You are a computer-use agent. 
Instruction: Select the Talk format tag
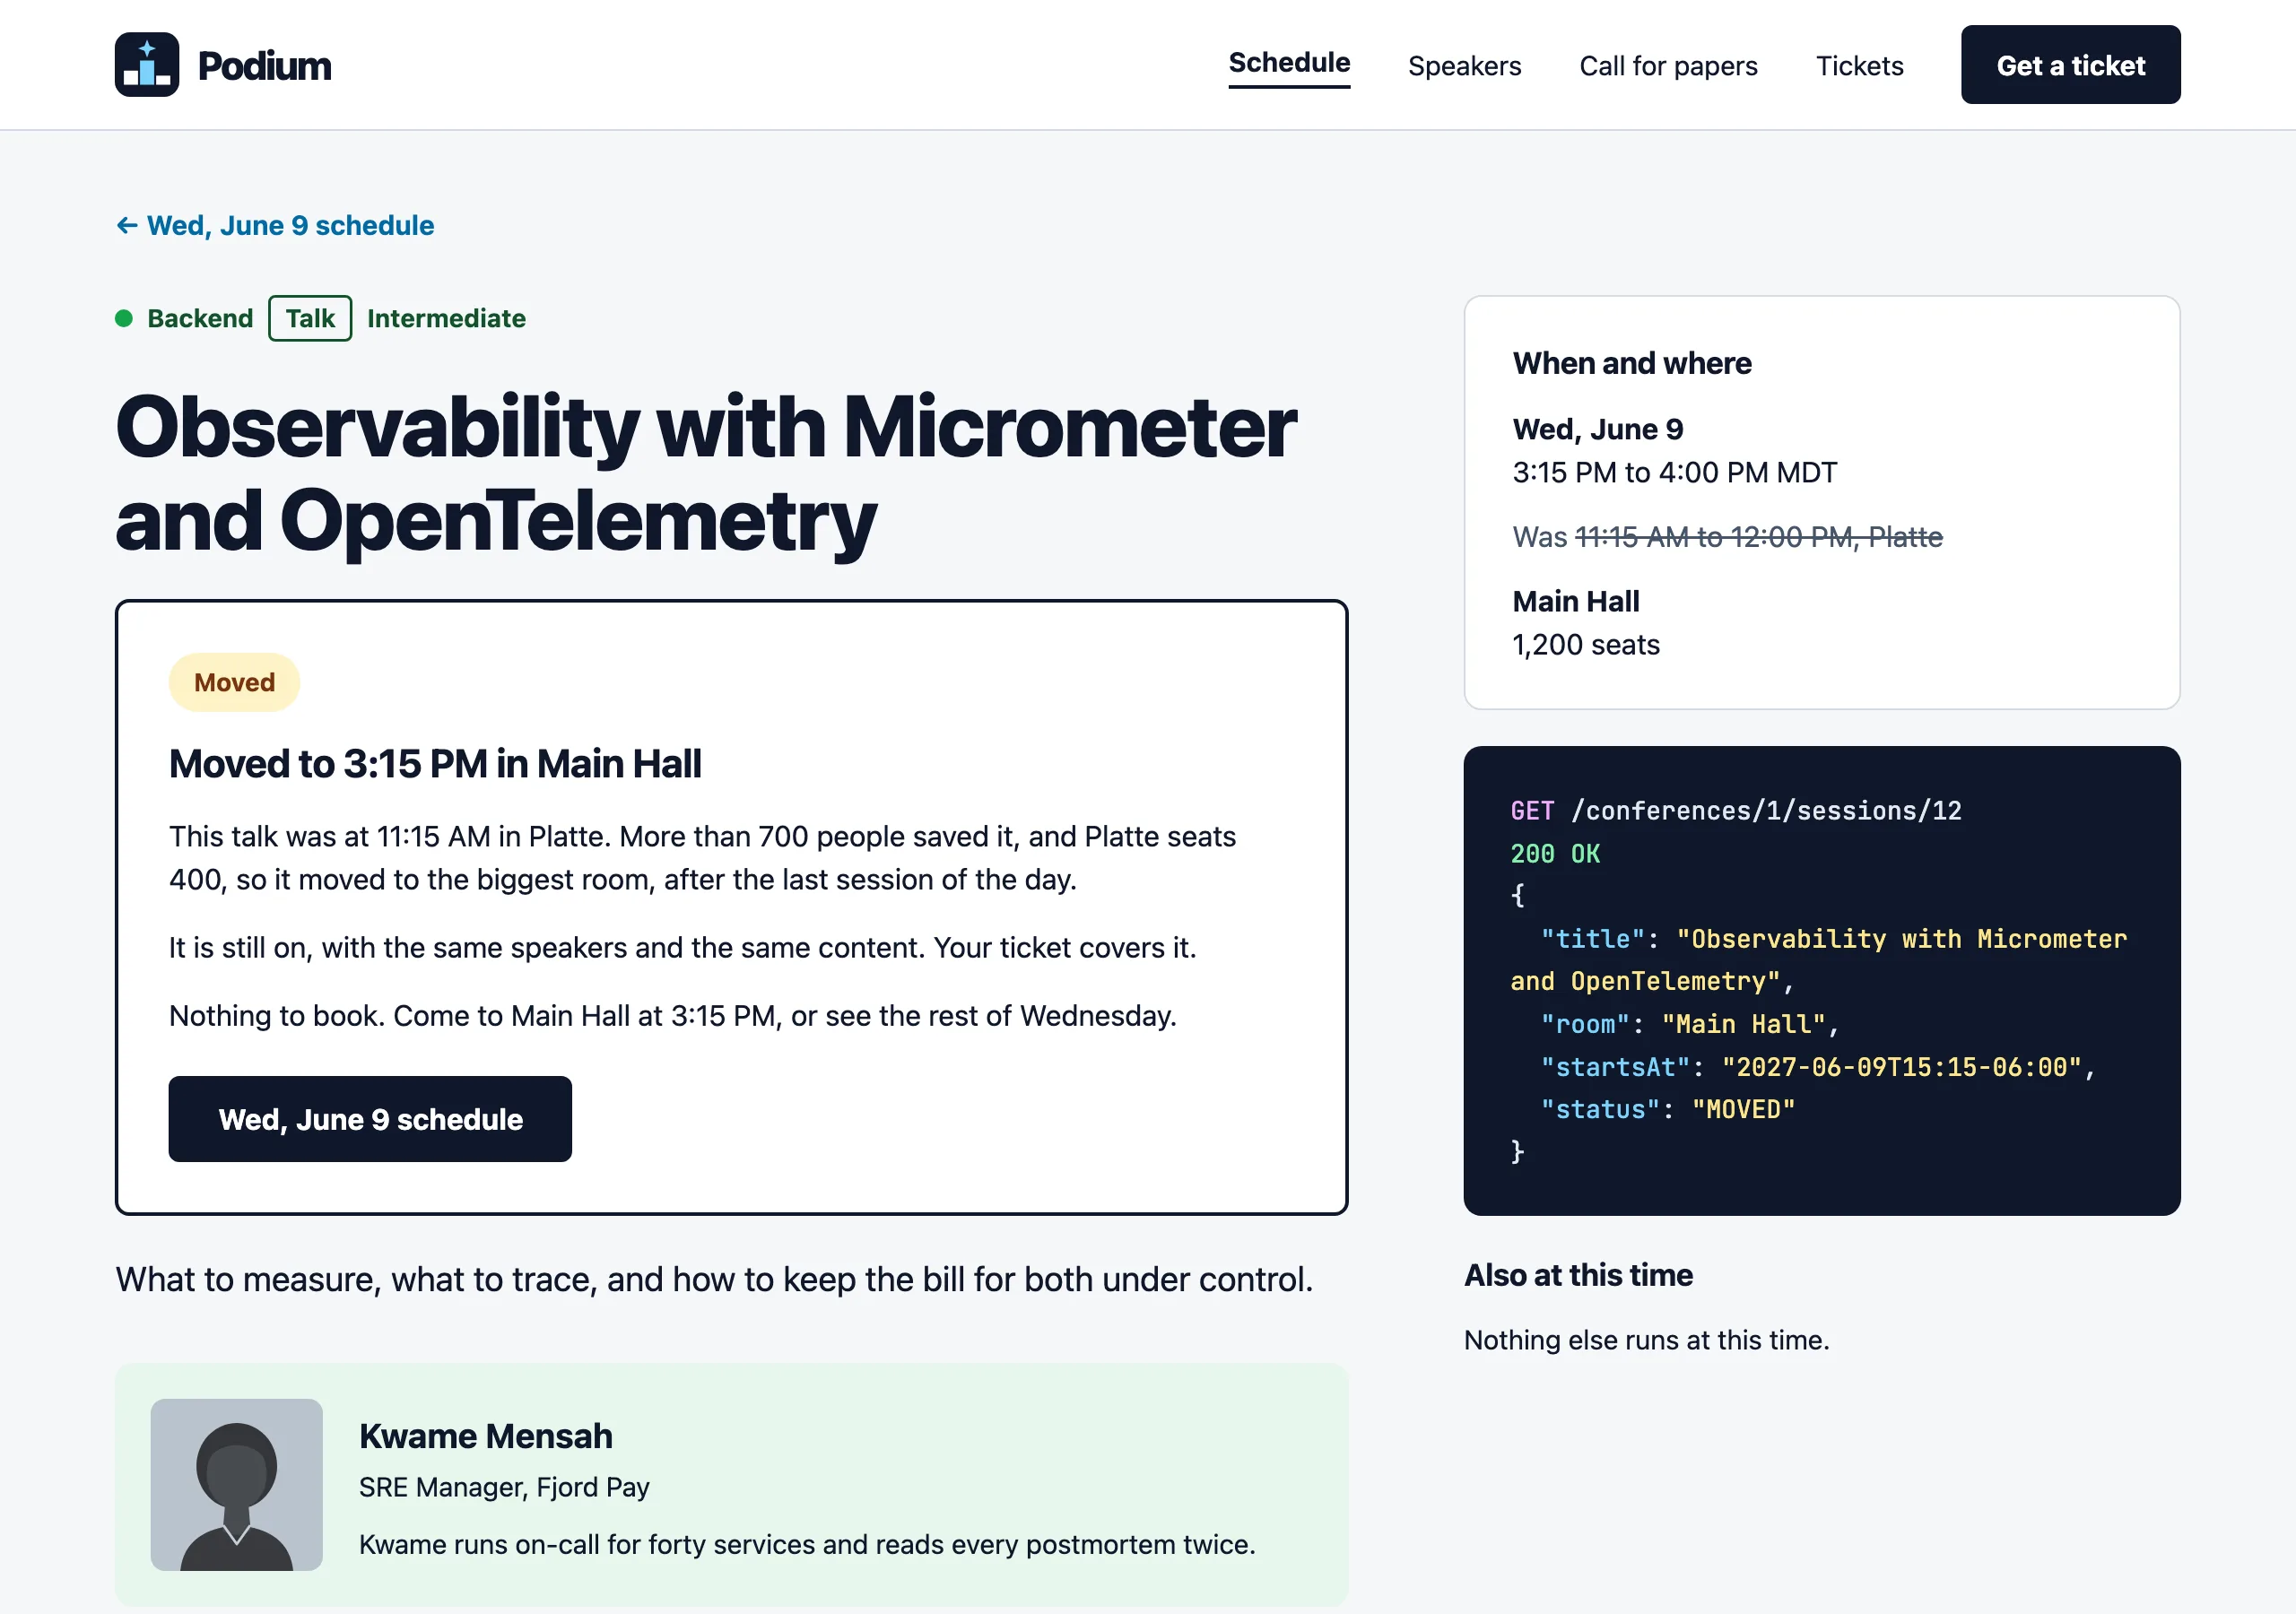pyautogui.click(x=310, y=319)
